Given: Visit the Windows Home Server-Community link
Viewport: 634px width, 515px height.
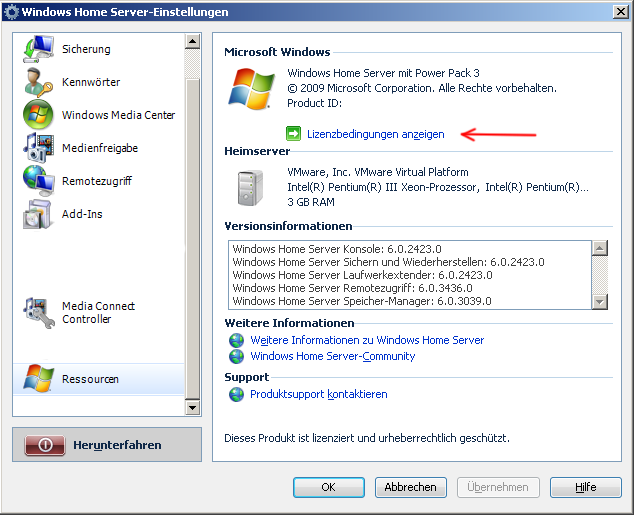Looking at the screenshot, I should pyautogui.click(x=333, y=357).
